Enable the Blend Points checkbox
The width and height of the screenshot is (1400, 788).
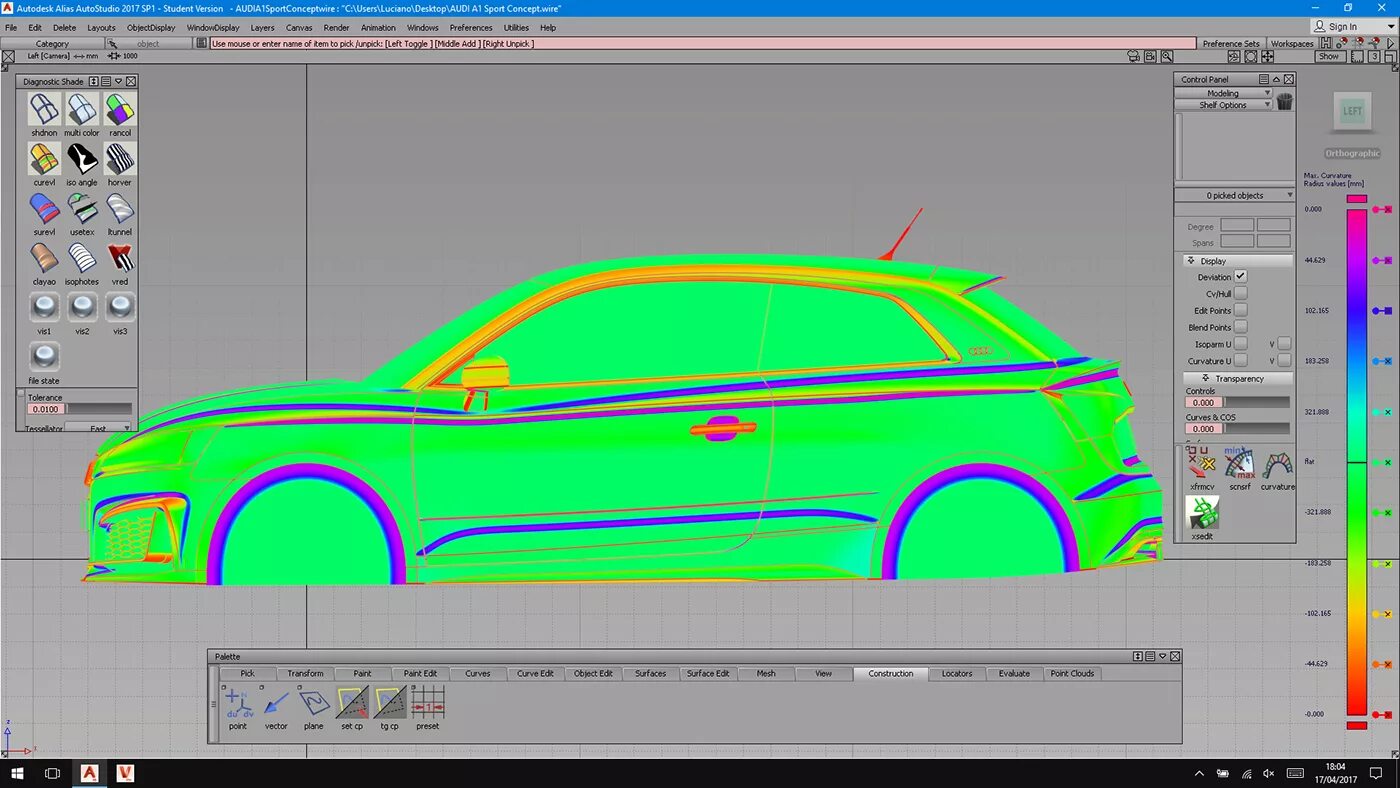pyautogui.click(x=1240, y=327)
